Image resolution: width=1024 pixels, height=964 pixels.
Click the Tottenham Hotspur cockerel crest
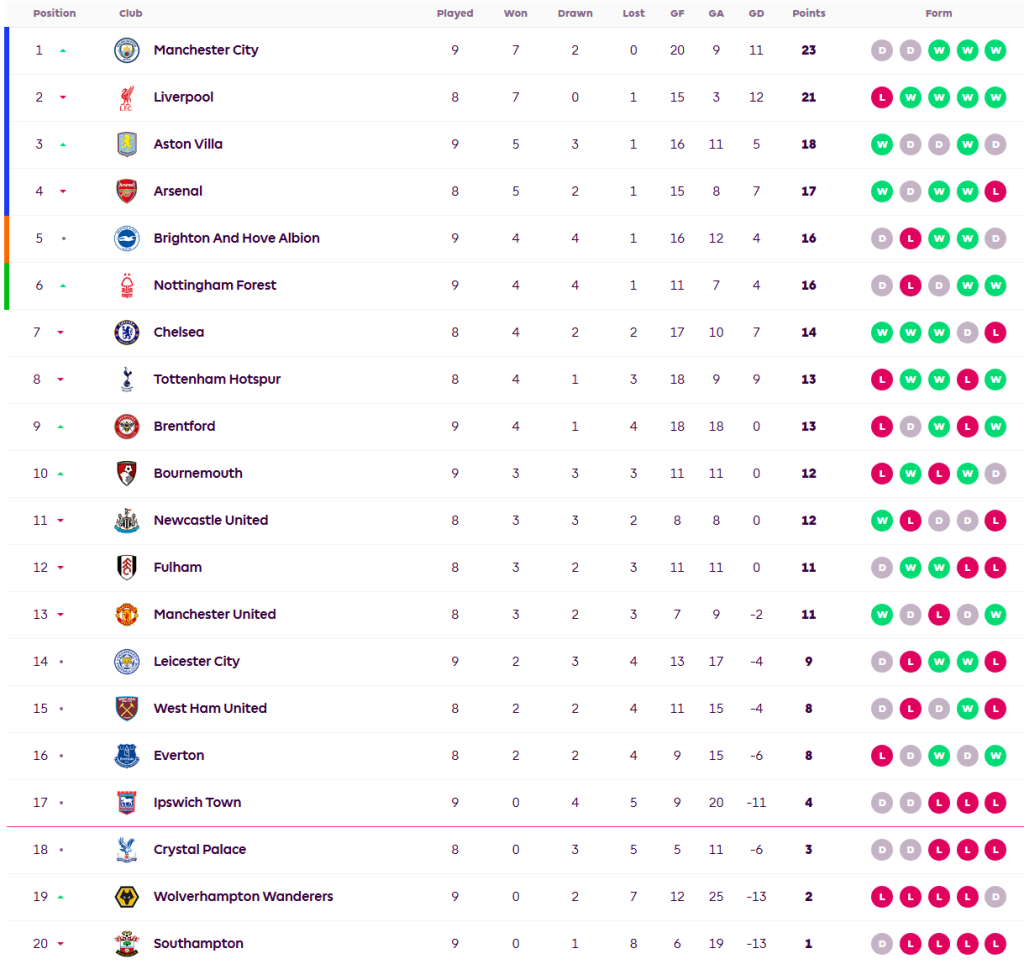coord(127,380)
